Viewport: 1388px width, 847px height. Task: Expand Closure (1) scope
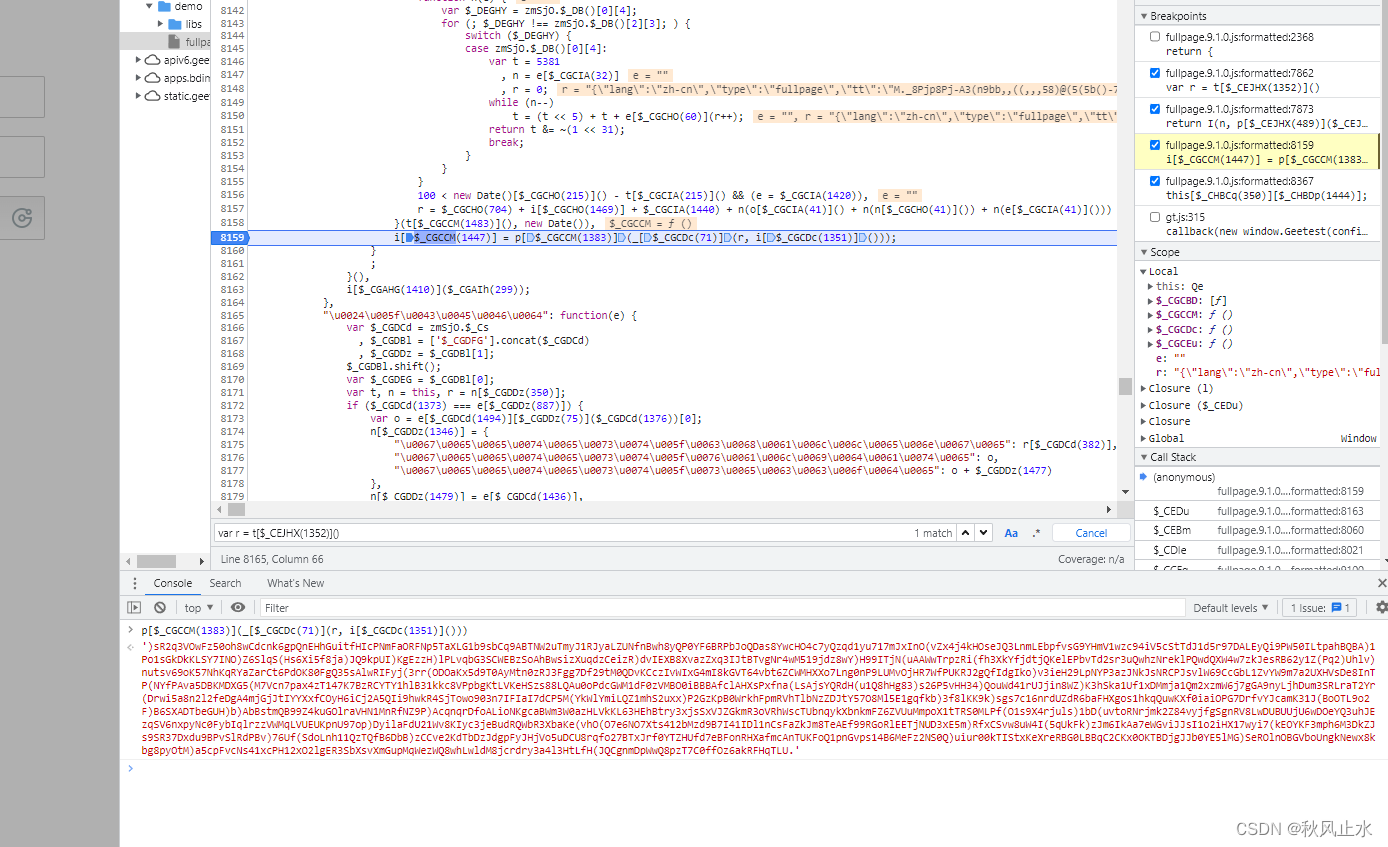tap(1144, 388)
